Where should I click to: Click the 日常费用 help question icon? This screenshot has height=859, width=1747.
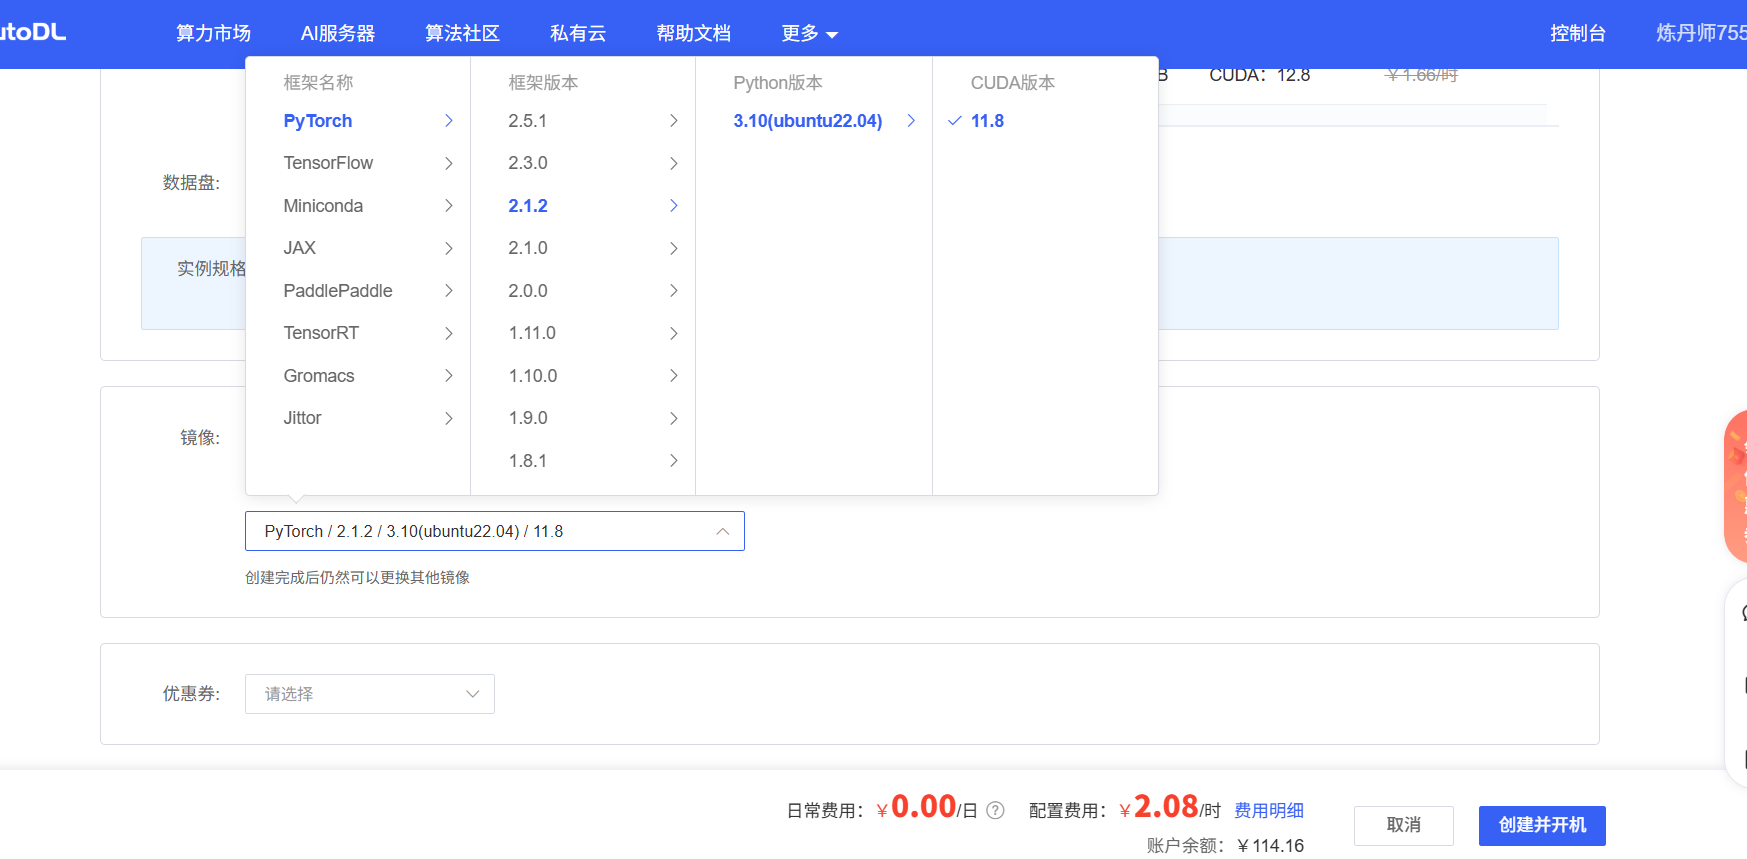tap(995, 811)
